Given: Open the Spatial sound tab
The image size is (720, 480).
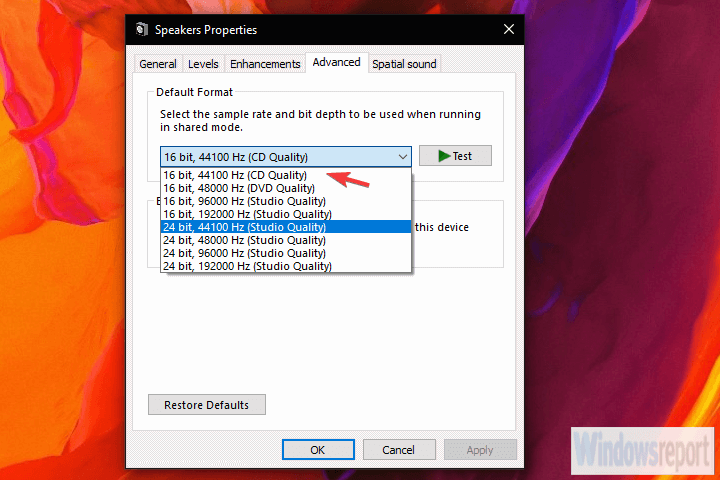Looking at the screenshot, I should tap(404, 64).
